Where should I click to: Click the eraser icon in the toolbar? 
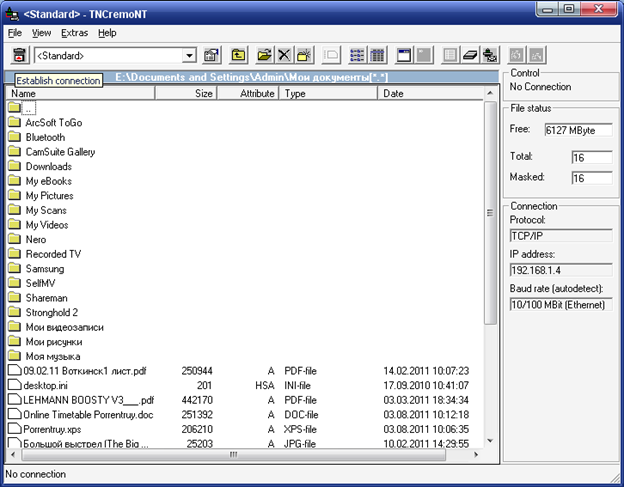tap(470, 56)
